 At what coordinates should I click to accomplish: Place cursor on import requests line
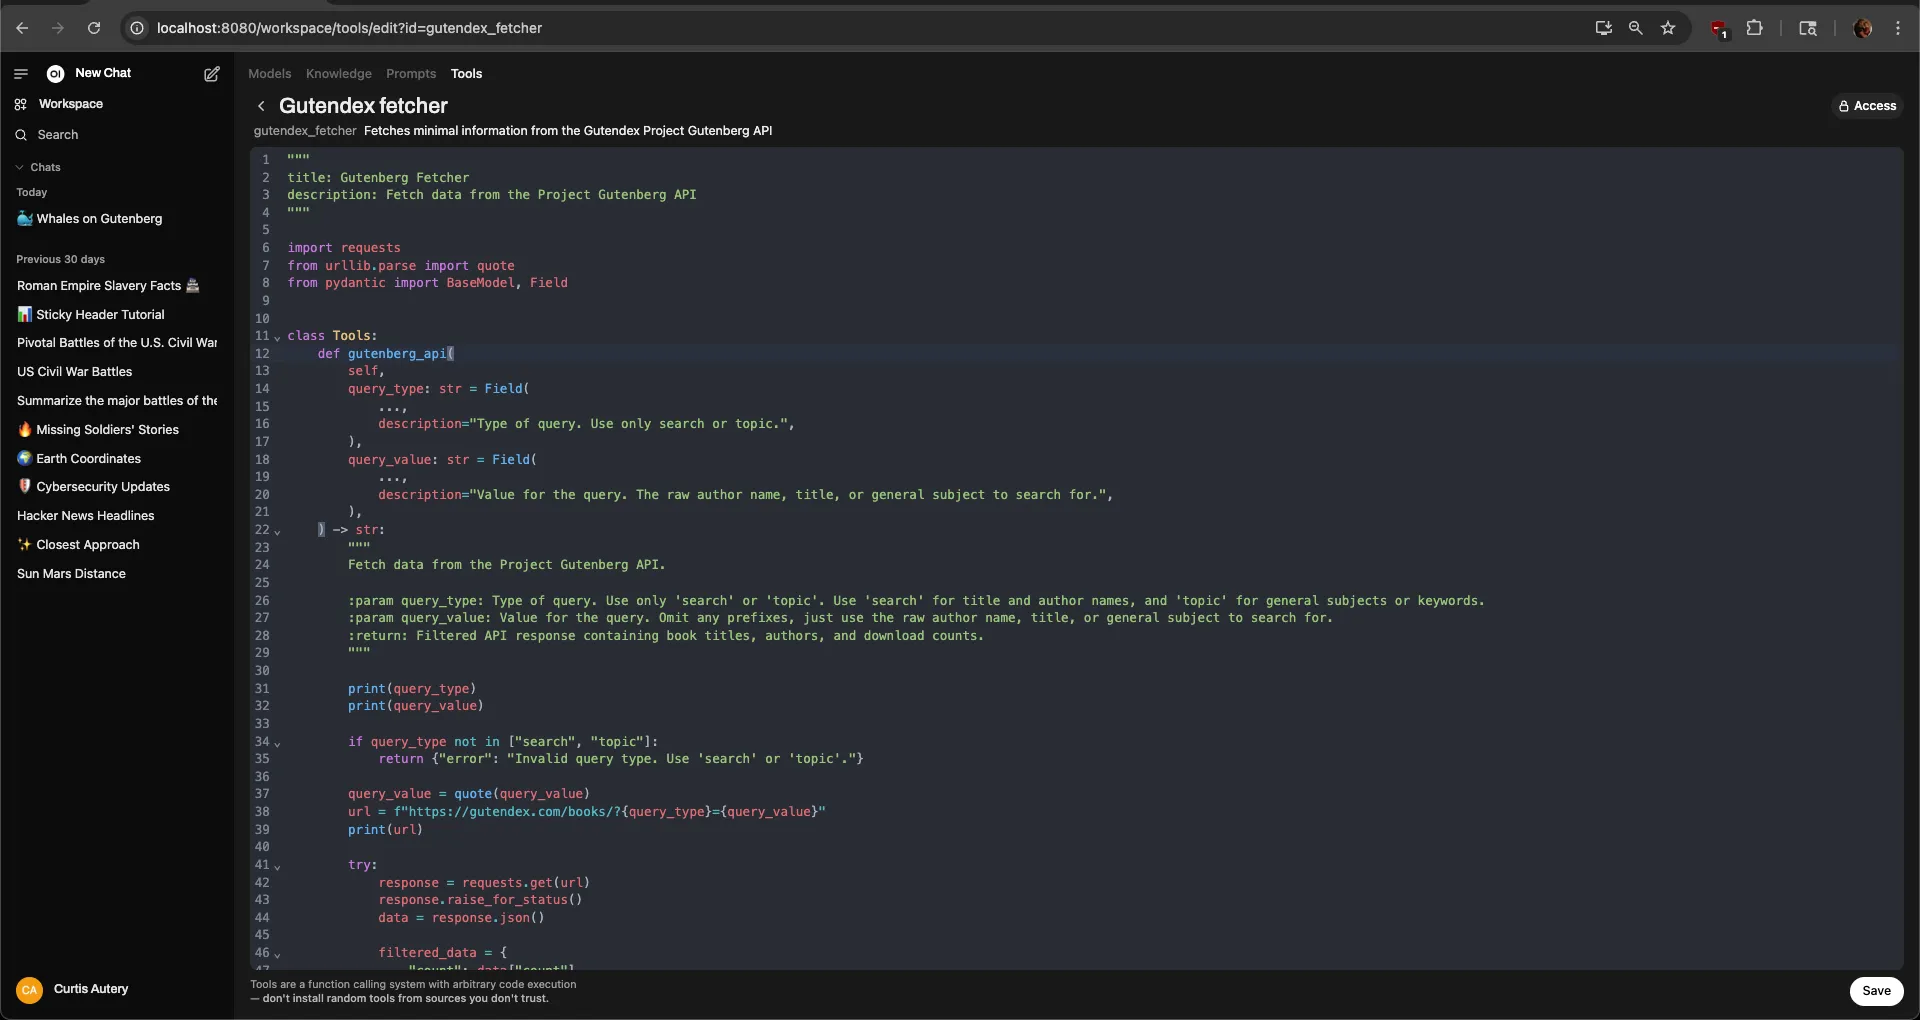pos(344,248)
